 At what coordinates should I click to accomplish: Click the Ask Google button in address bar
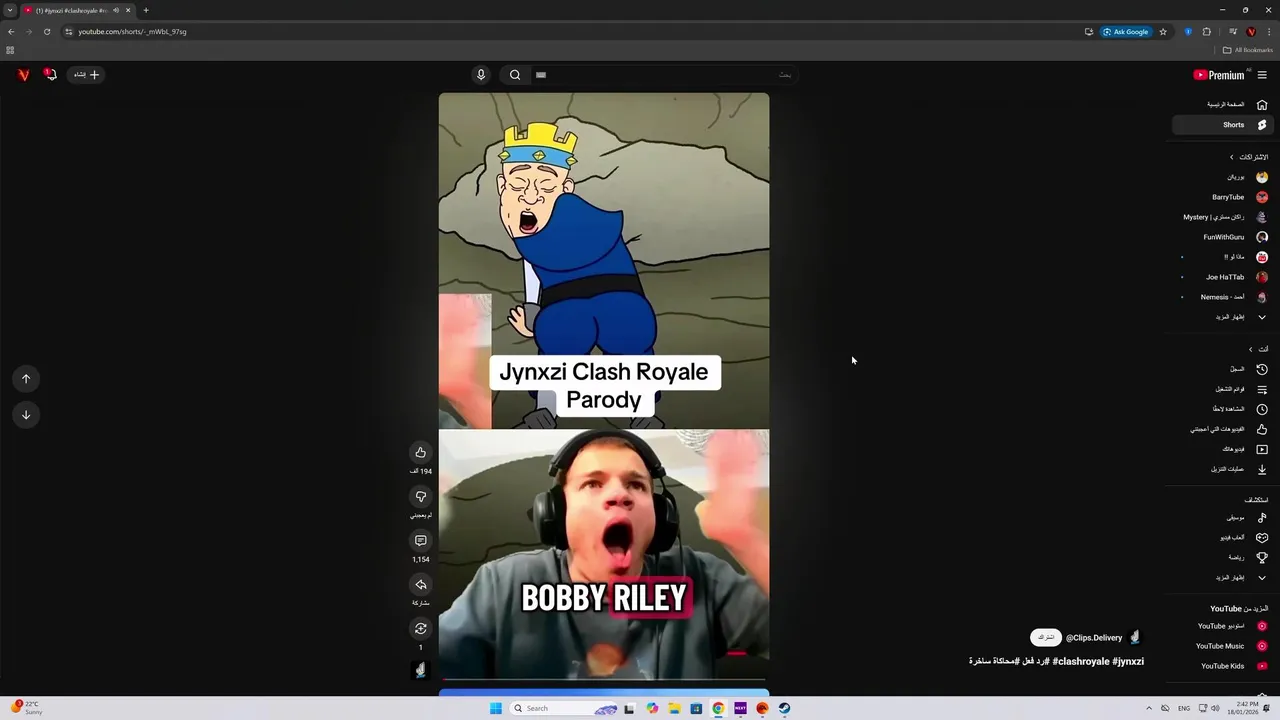point(1125,31)
